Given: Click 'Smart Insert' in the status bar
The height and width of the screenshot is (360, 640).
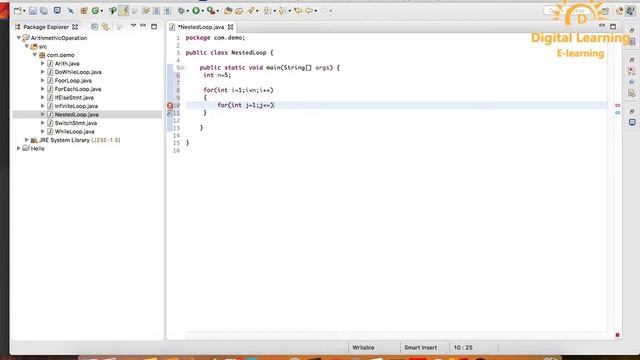Looking at the screenshot, I should 420,348.
